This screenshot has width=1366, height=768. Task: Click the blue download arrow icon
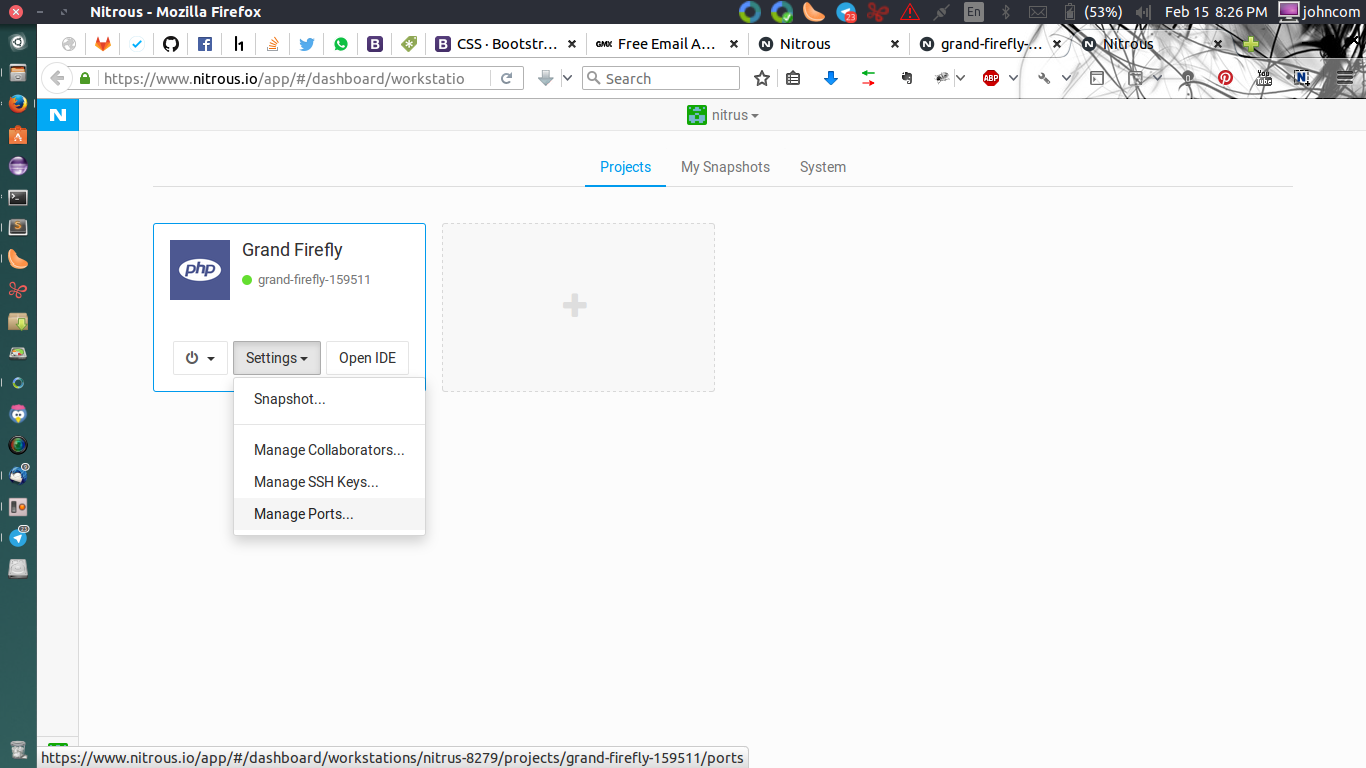tap(831, 78)
